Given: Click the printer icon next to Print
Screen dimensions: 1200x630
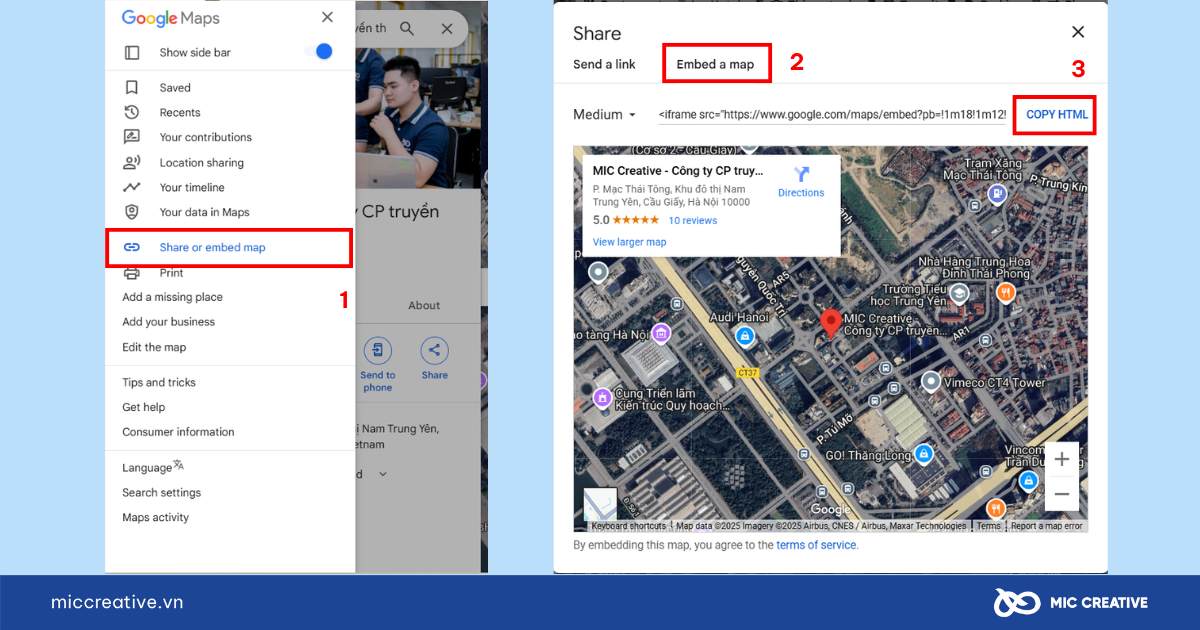Looking at the screenshot, I should pyautogui.click(x=132, y=273).
